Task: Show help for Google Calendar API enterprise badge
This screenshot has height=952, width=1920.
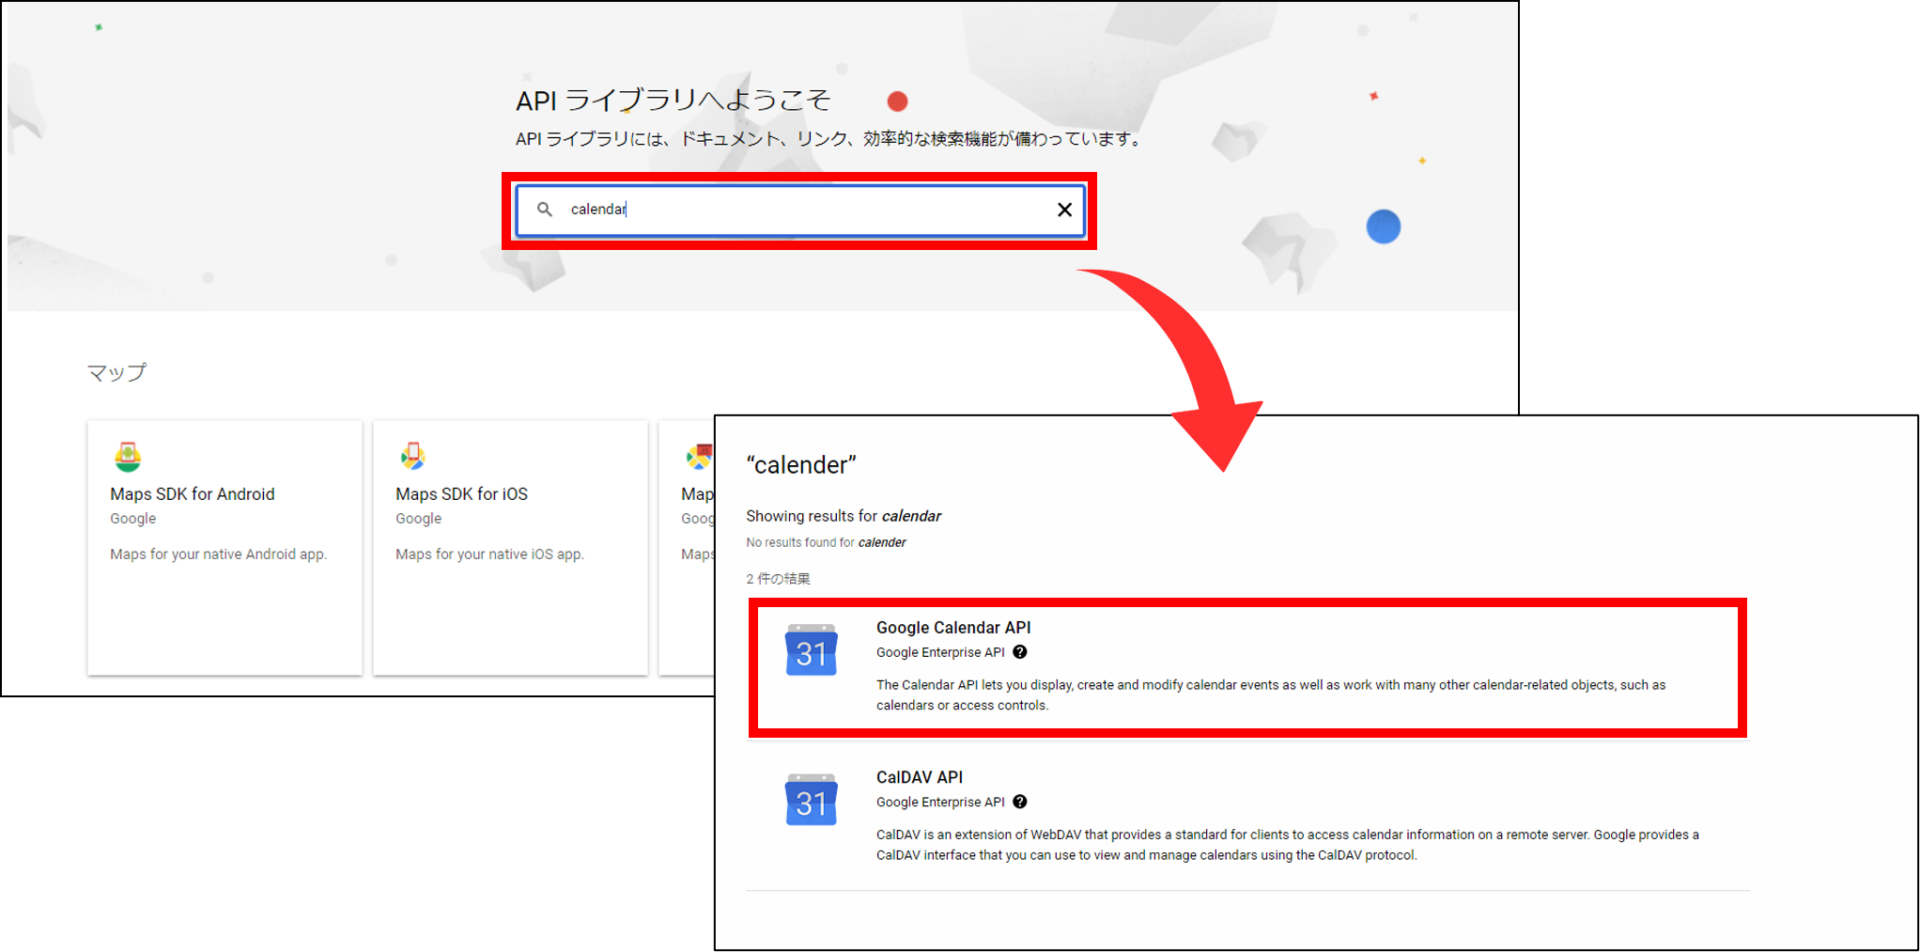Action: pos(1020,652)
